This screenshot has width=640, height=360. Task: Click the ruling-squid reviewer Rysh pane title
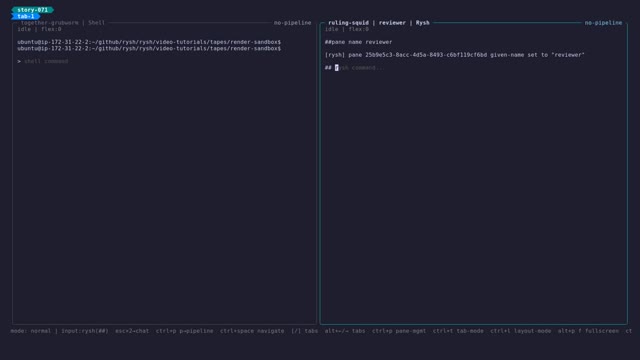tap(379, 23)
